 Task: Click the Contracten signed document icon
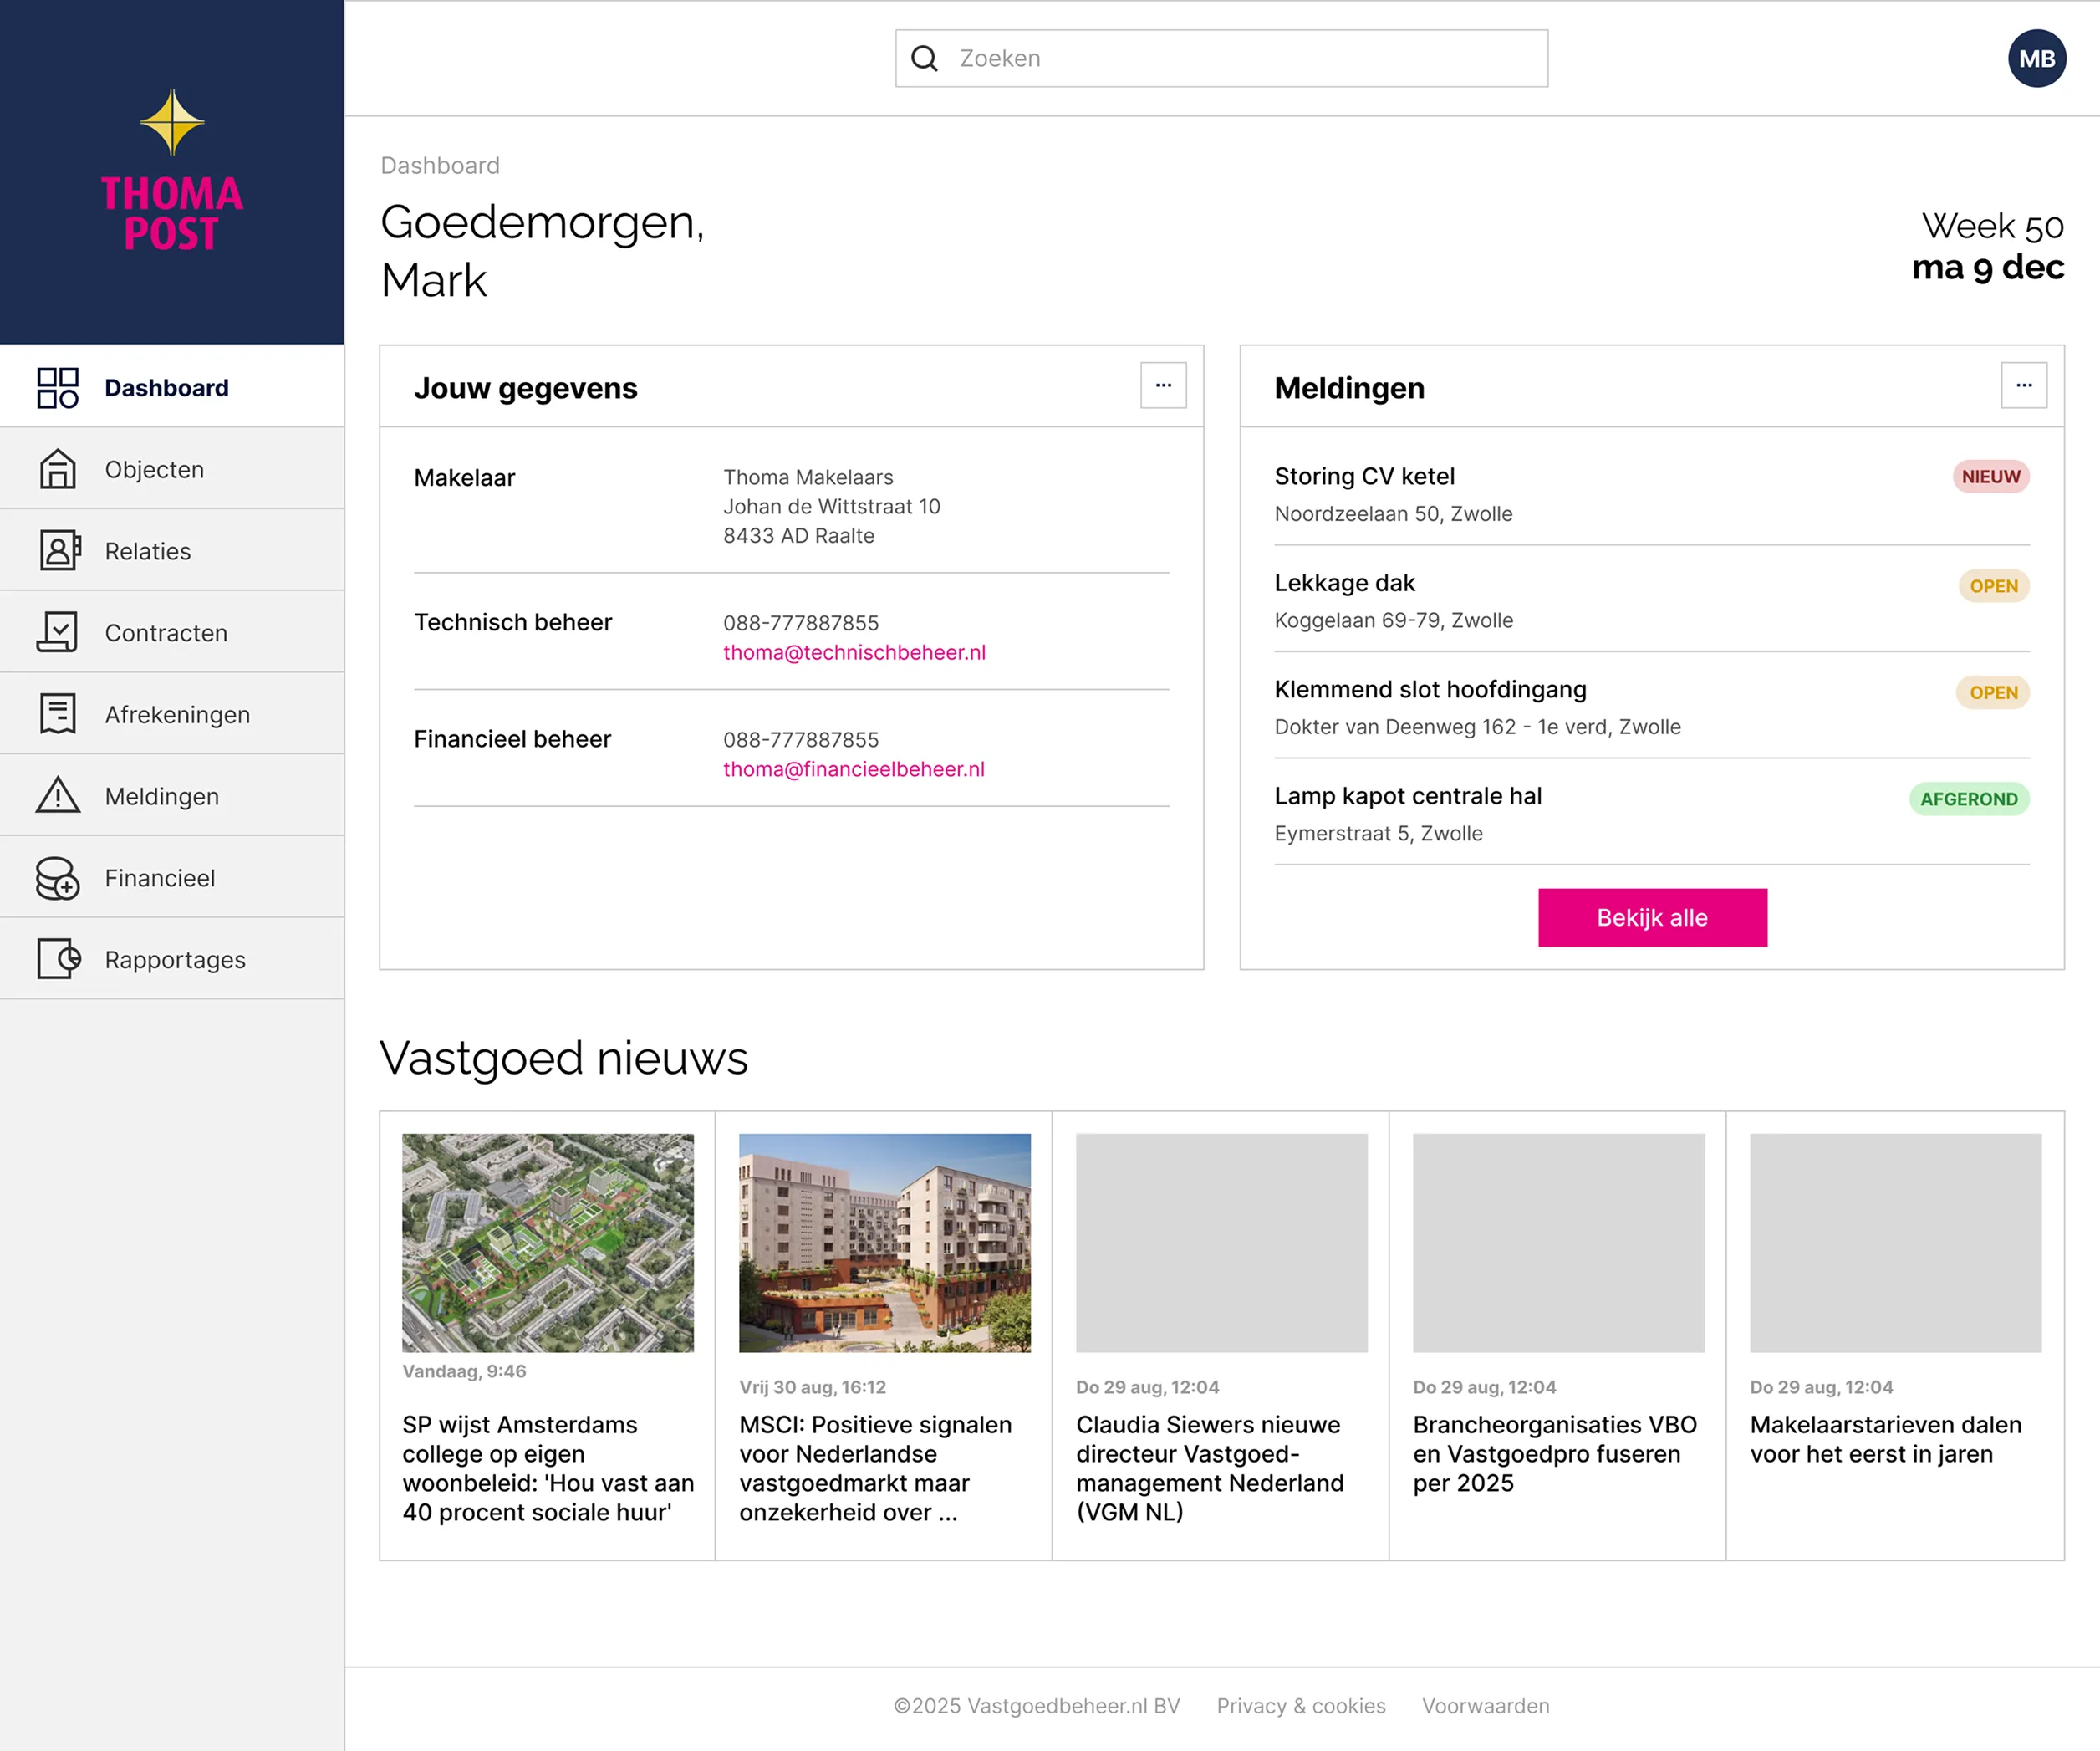click(x=57, y=633)
